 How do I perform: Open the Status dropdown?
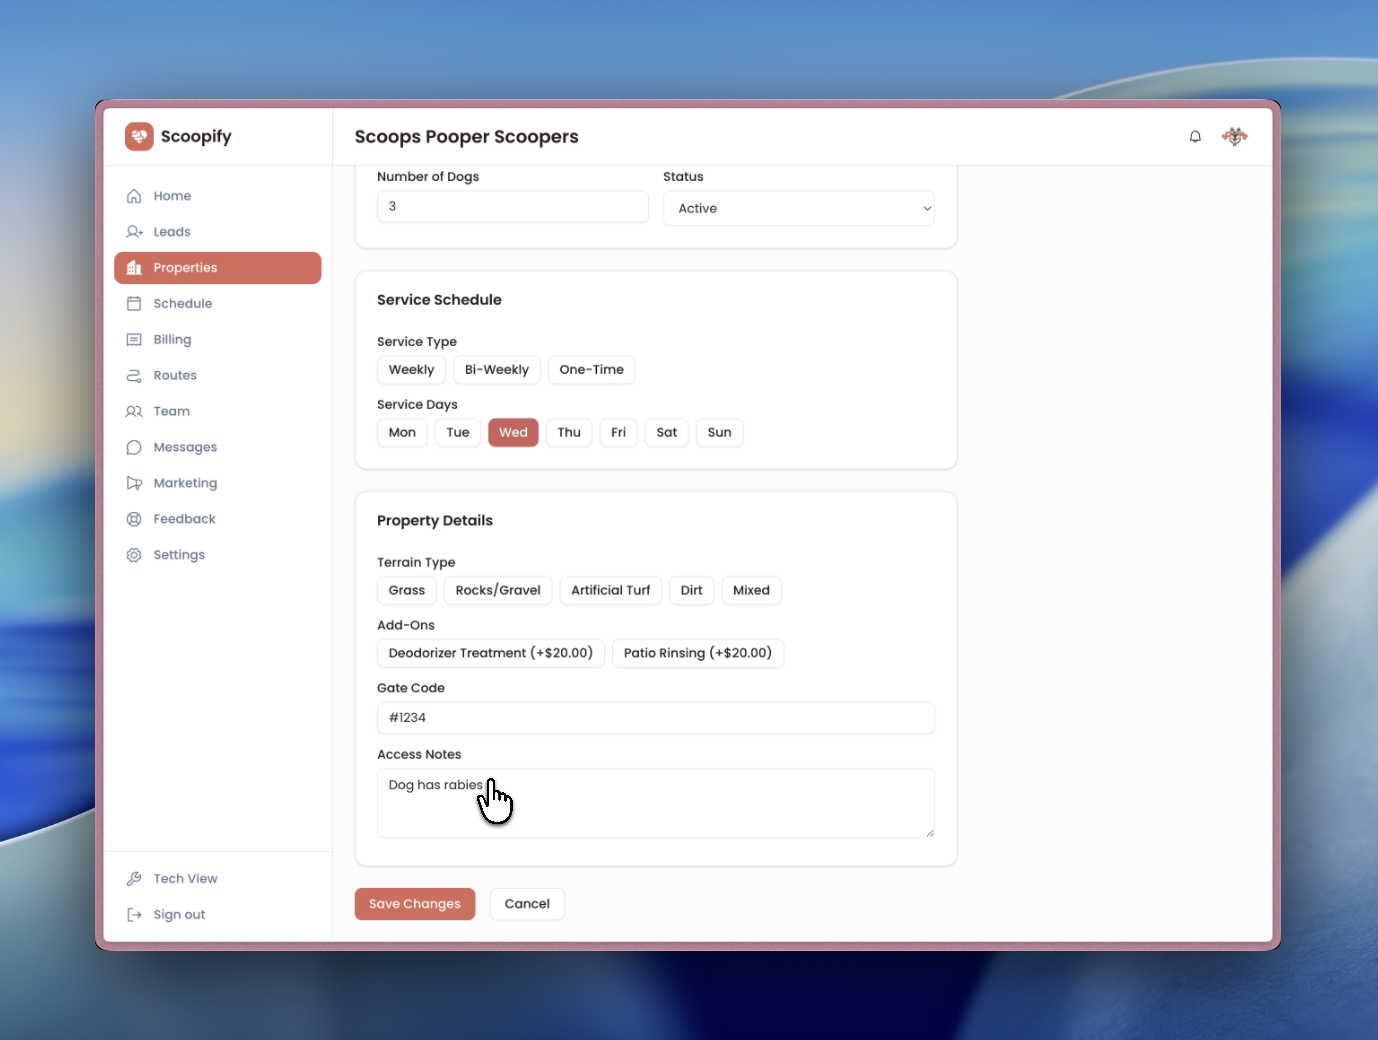point(798,208)
